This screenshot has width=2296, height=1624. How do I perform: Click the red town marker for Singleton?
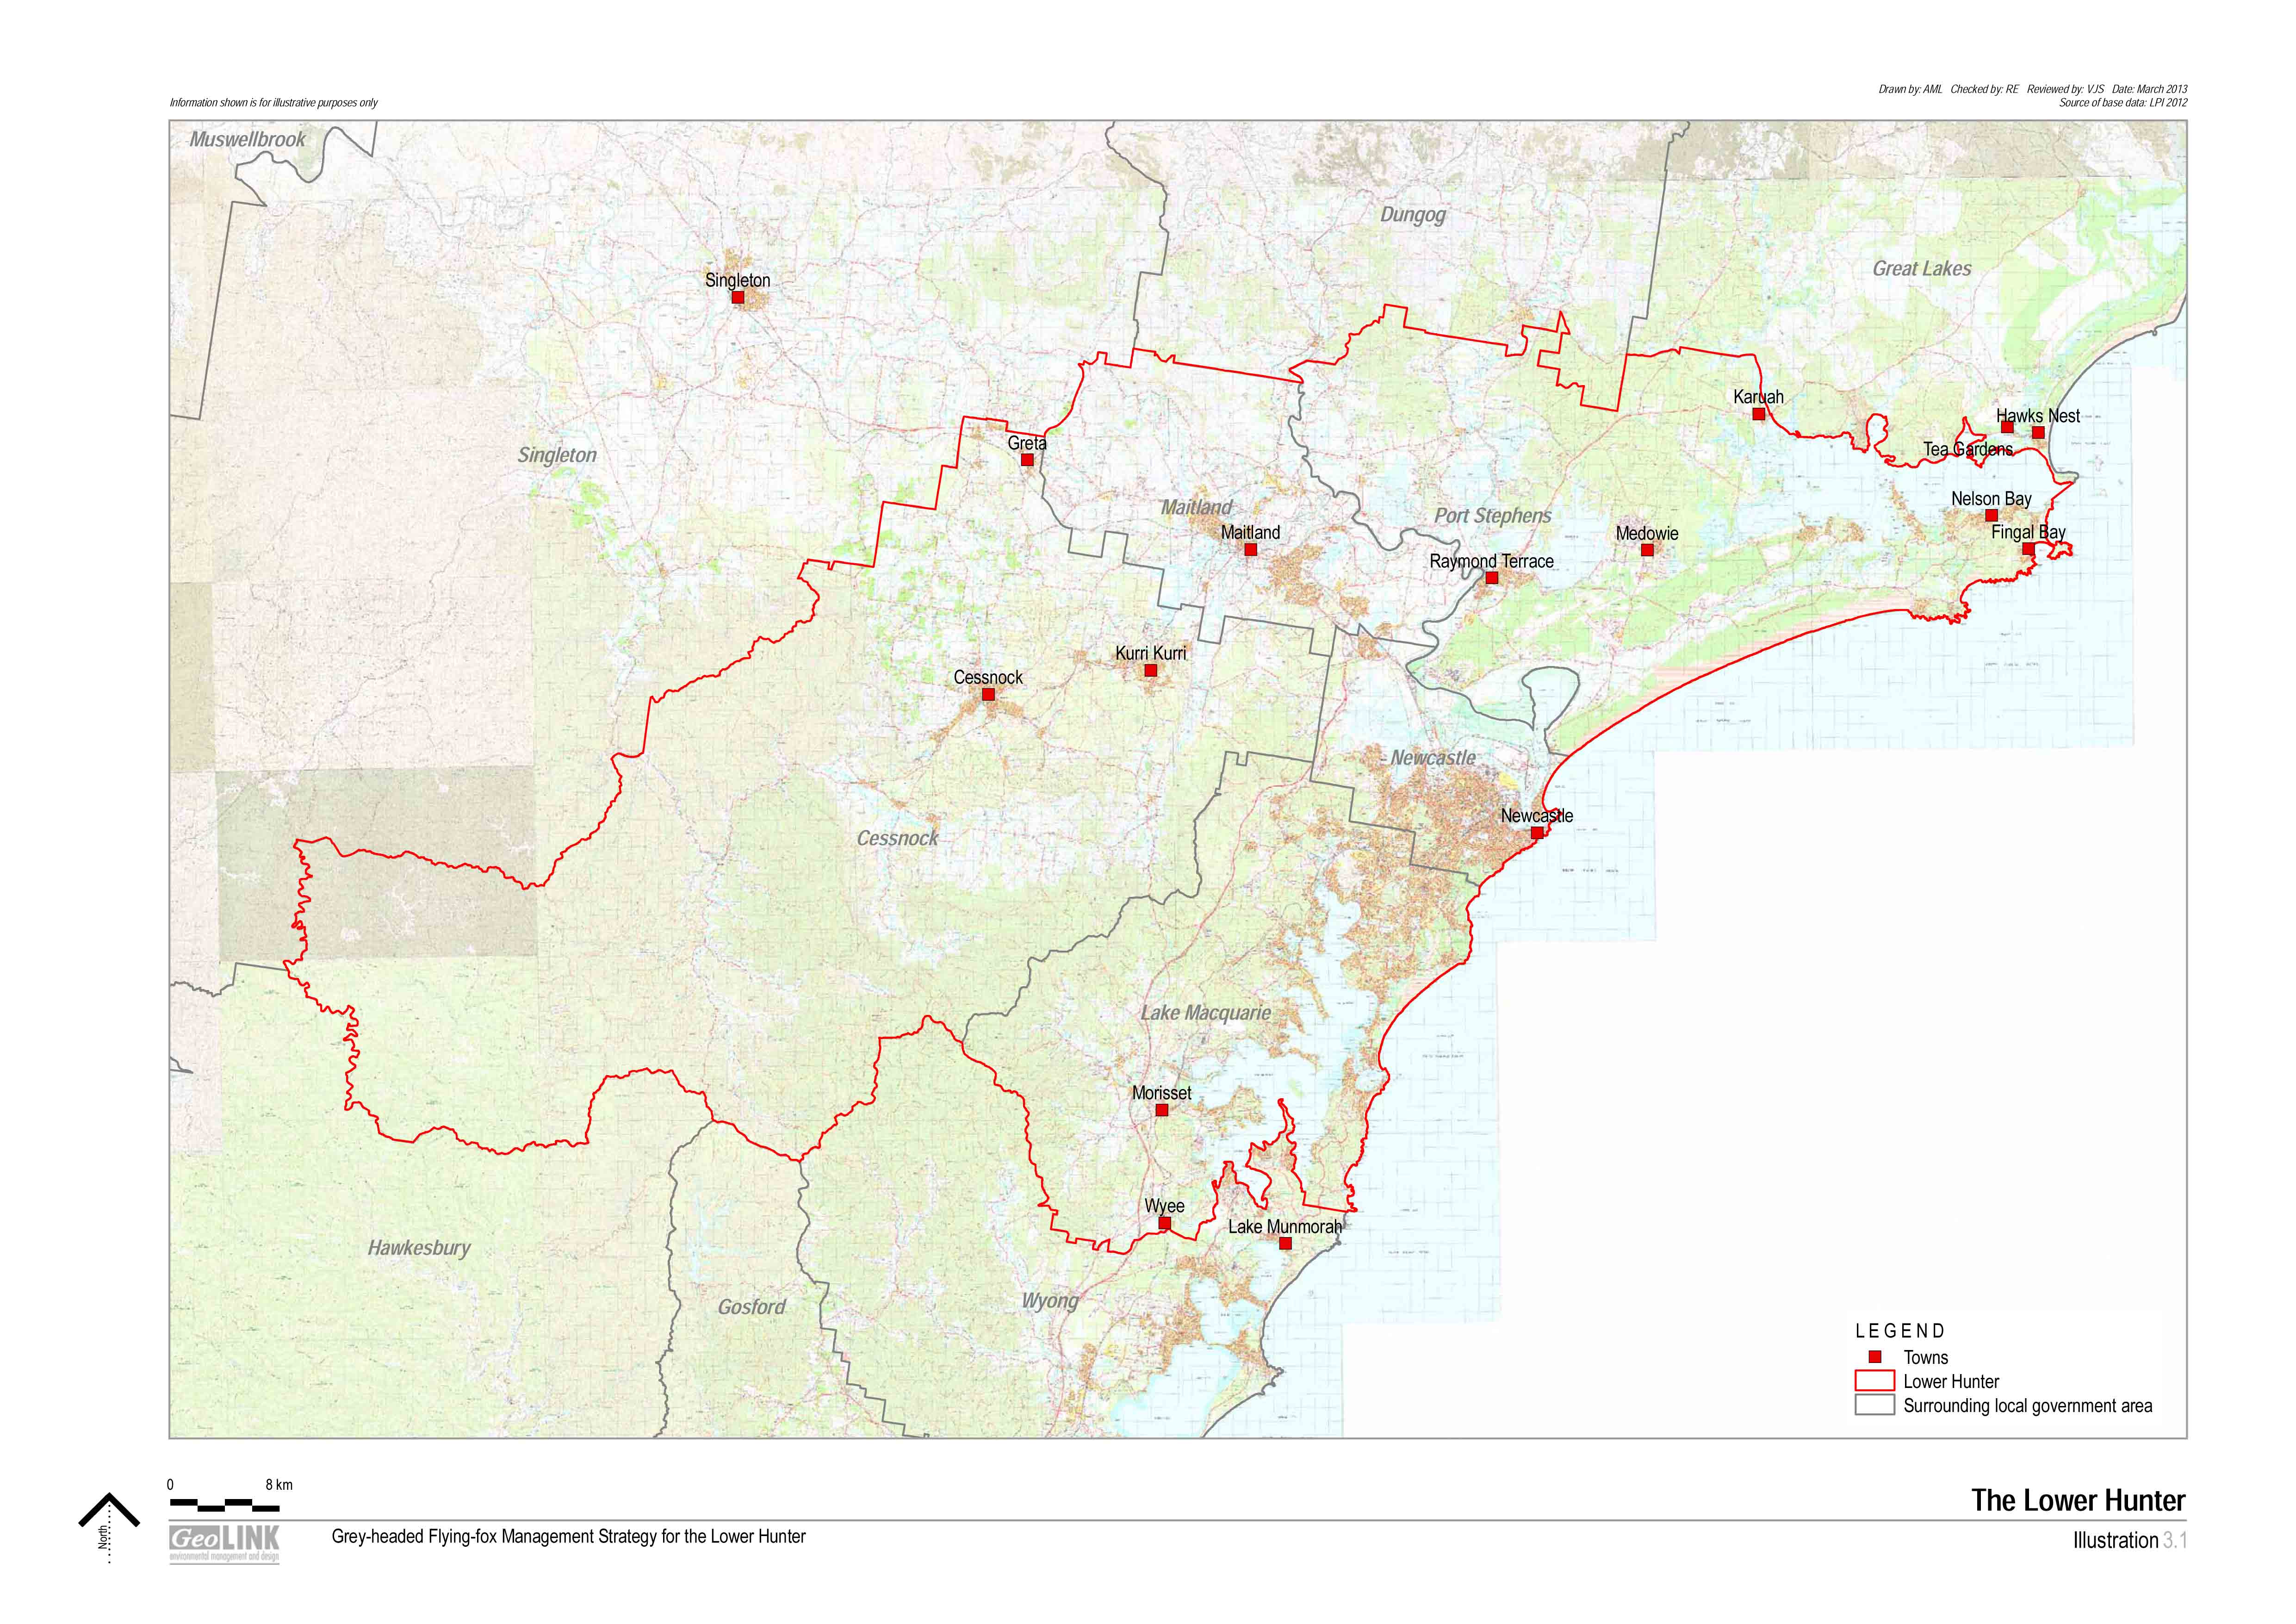[x=738, y=297]
